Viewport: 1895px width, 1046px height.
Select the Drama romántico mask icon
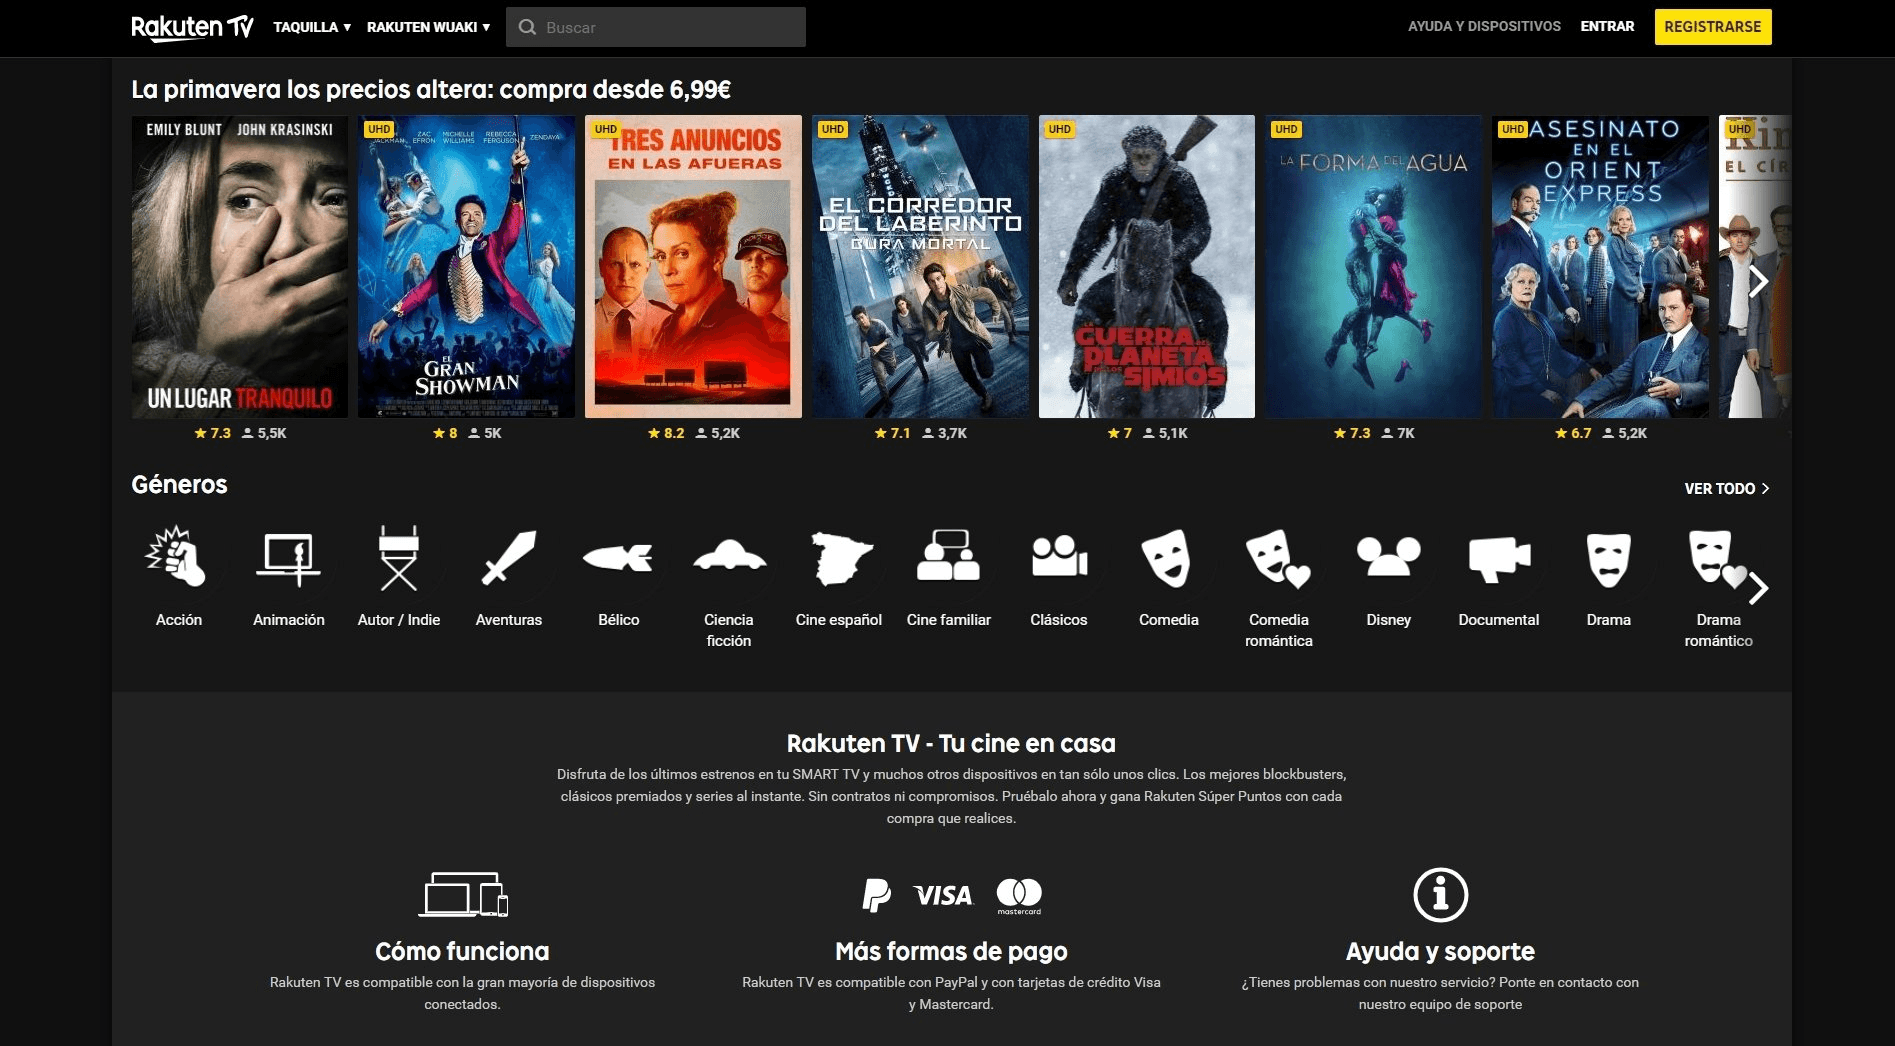click(1716, 558)
